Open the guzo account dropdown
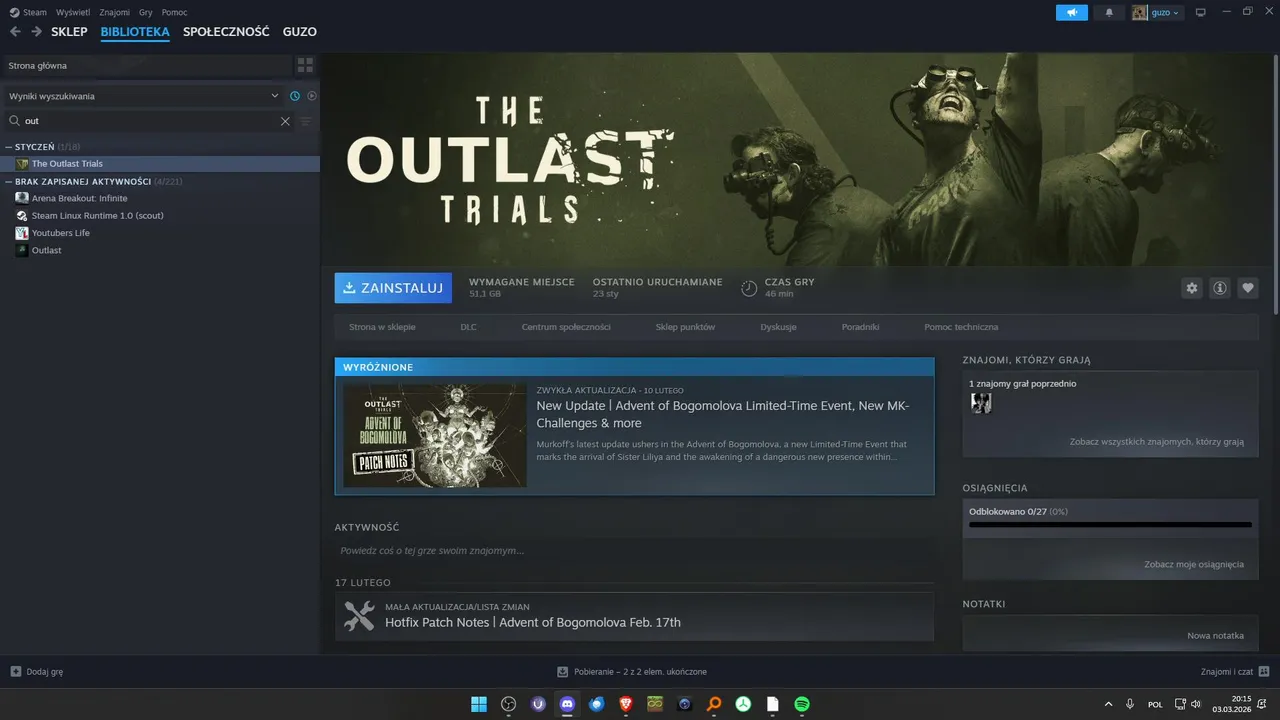Screen dimensions: 1280x720 click(1157, 12)
